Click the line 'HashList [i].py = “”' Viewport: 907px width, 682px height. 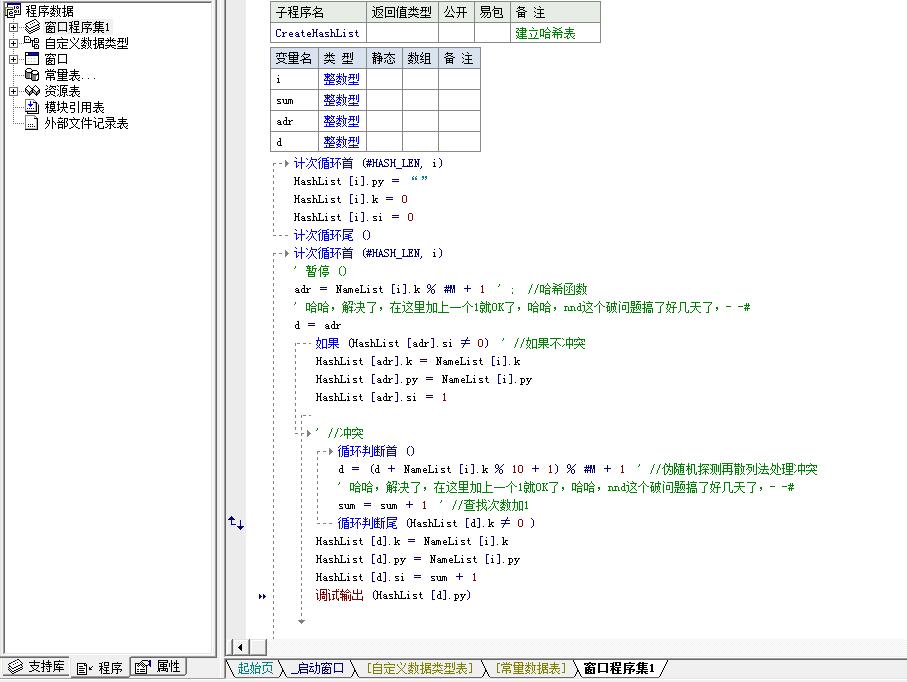(x=360, y=181)
